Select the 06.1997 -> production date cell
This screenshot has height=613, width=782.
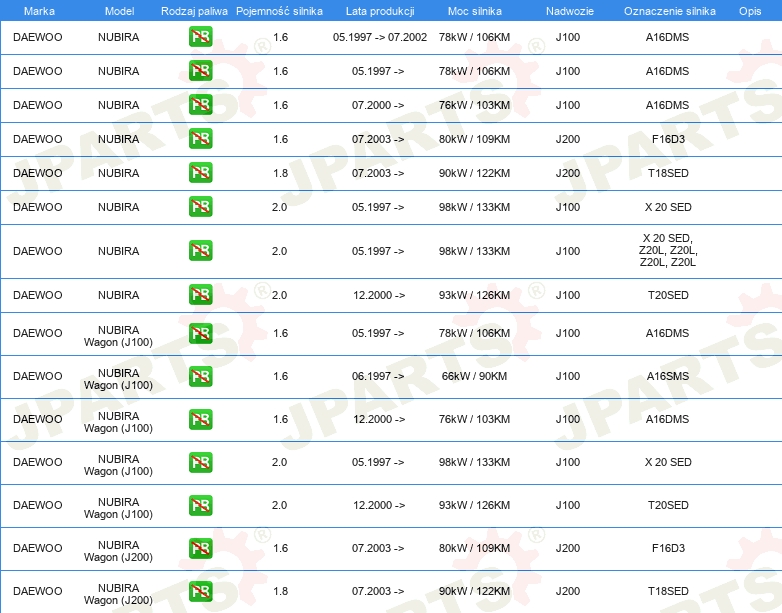[x=378, y=376]
